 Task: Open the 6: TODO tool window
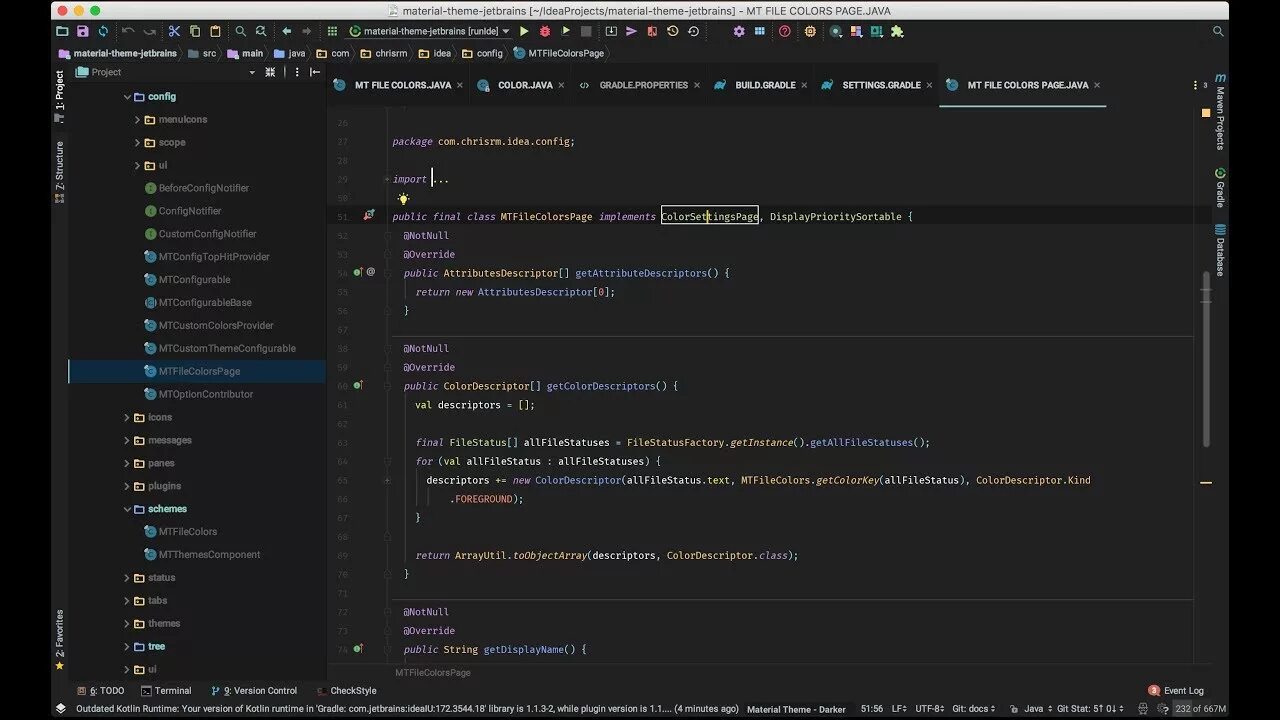(101, 691)
